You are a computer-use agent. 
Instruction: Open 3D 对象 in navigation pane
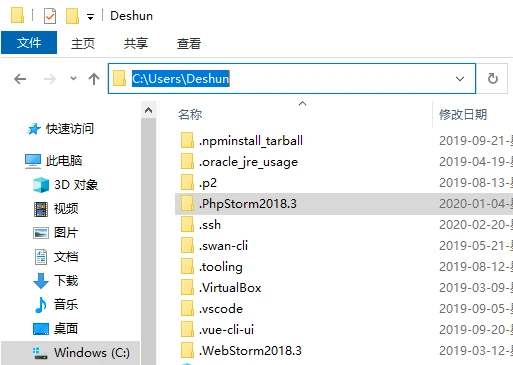point(76,185)
